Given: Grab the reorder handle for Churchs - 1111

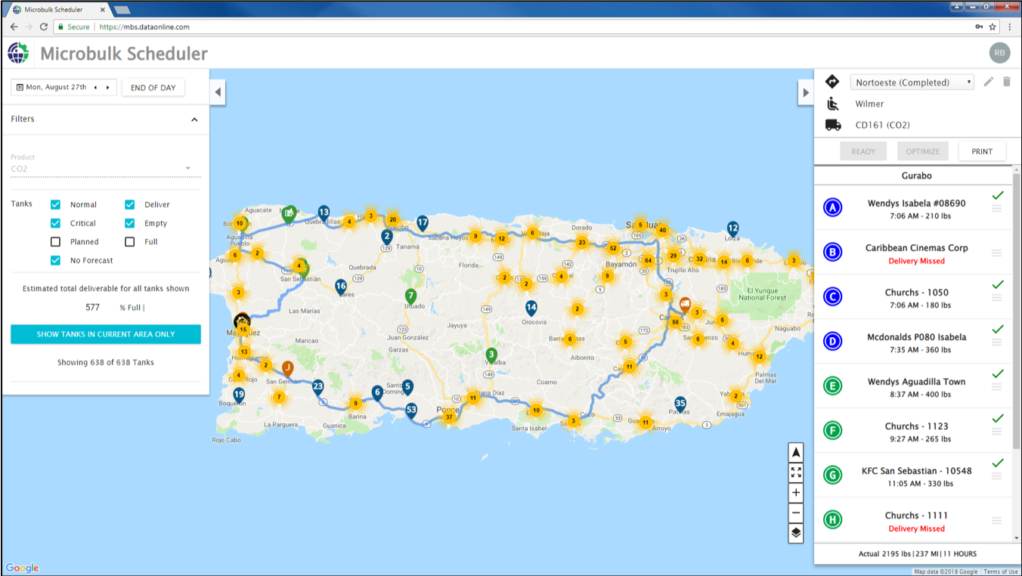Looking at the screenshot, I should click(997, 521).
